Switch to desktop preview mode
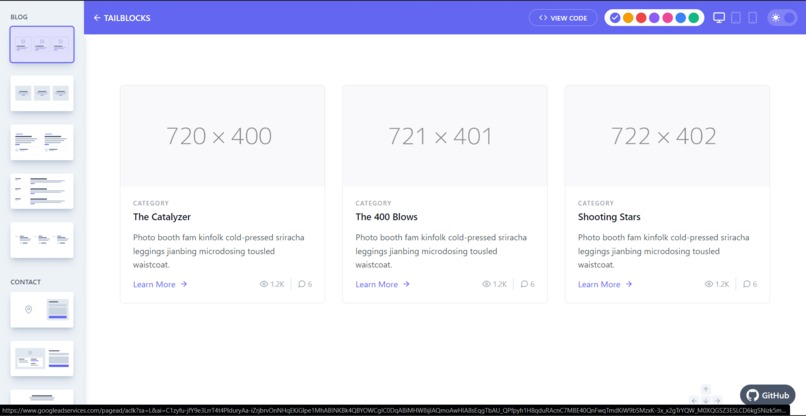The height and width of the screenshot is (416, 806). [x=719, y=17]
